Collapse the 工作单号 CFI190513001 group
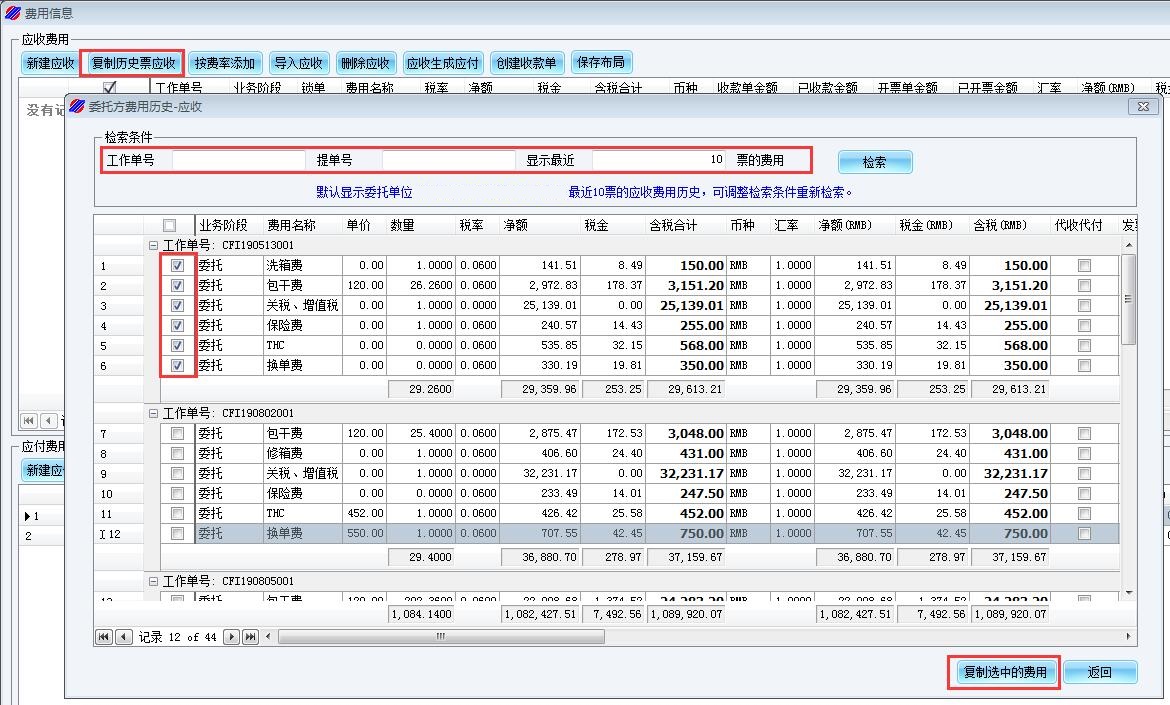 154,246
